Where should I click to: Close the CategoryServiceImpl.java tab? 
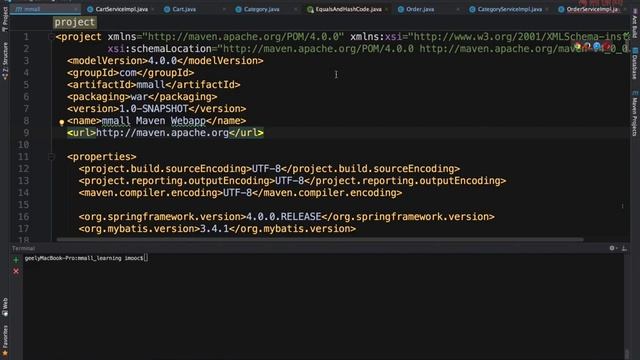click(547, 9)
